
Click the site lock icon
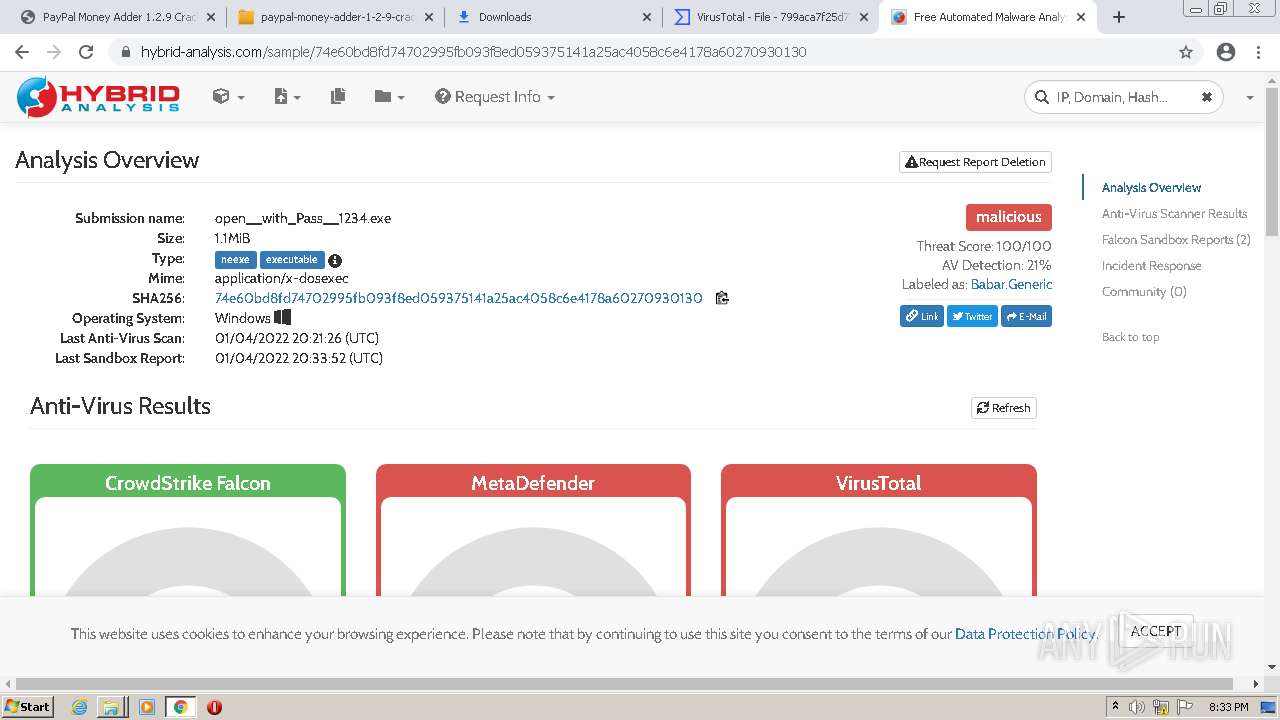(x=126, y=52)
